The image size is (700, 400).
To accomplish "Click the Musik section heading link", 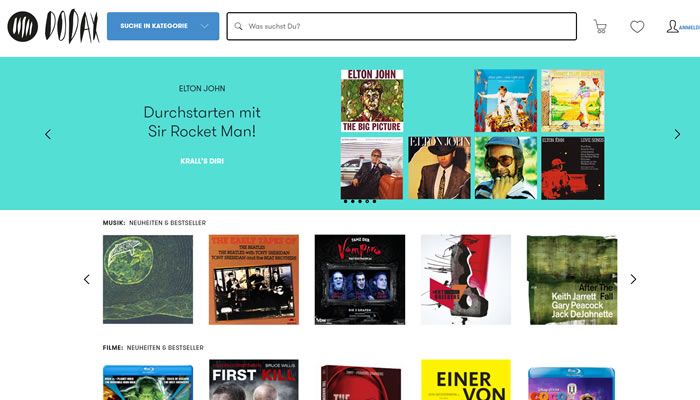I will click(114, 222).
